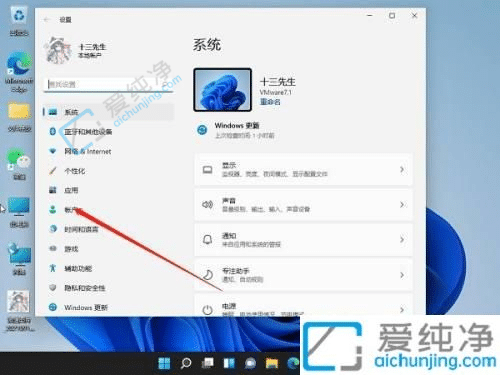Click the 重命名 rename link
The width and height of the screenshot is (500, 375).
click(270, 102)
